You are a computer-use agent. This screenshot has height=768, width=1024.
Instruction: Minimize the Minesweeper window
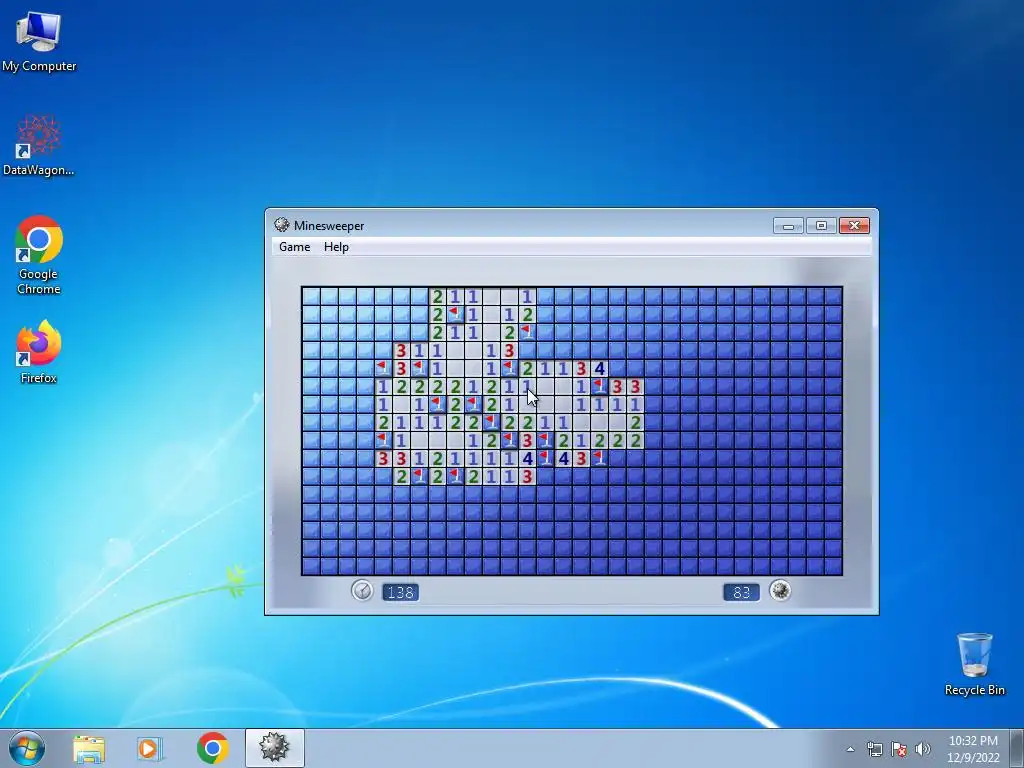(788, 225)
